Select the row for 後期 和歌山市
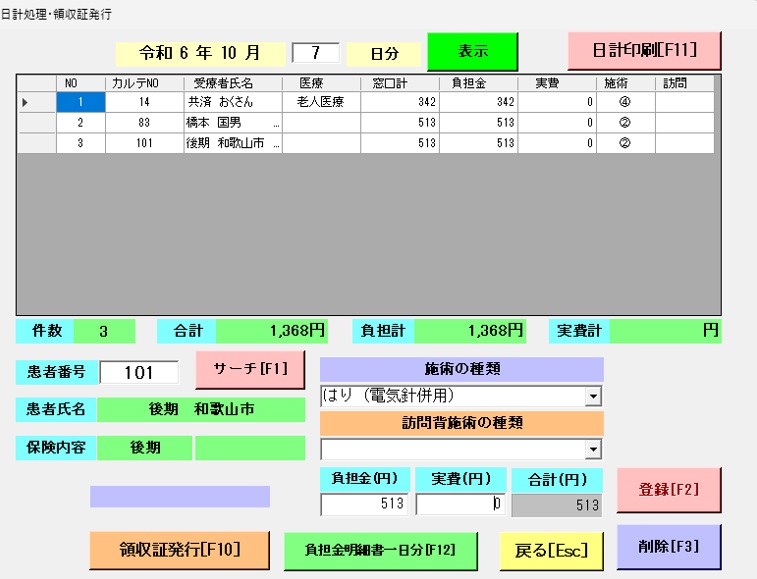Screen dimensions: 757x579 [x=232, y=143]
